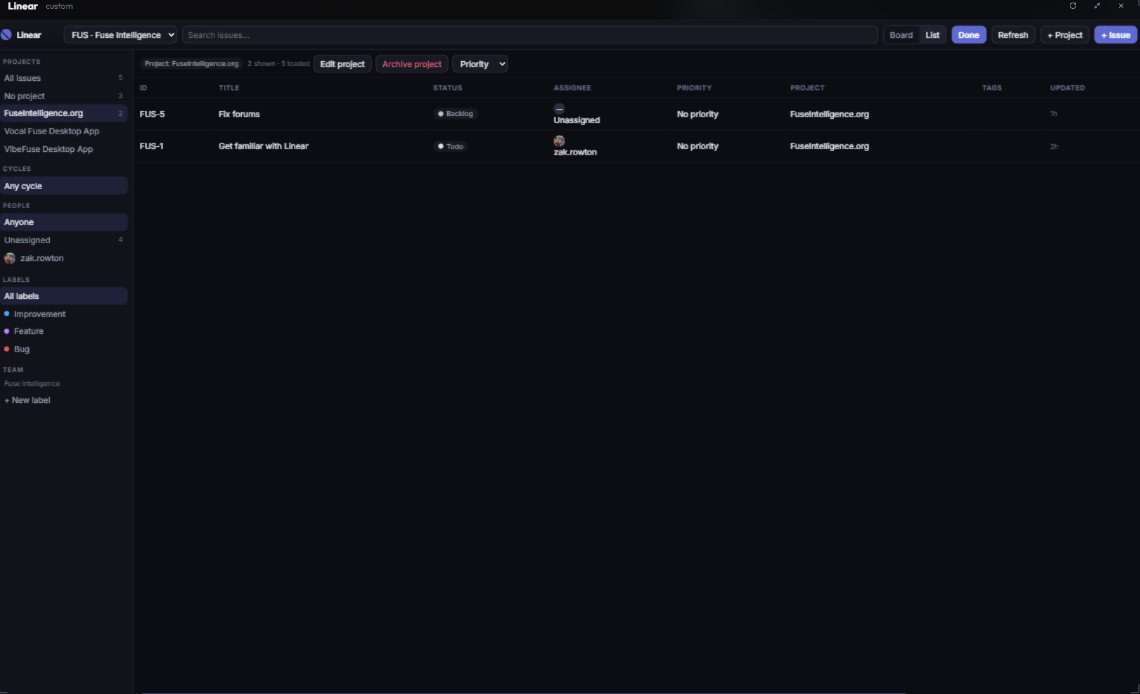Click the 1h updated time for FUS-5
The width and height of the screenshot is (1140, 694).
click(1053, 114)
